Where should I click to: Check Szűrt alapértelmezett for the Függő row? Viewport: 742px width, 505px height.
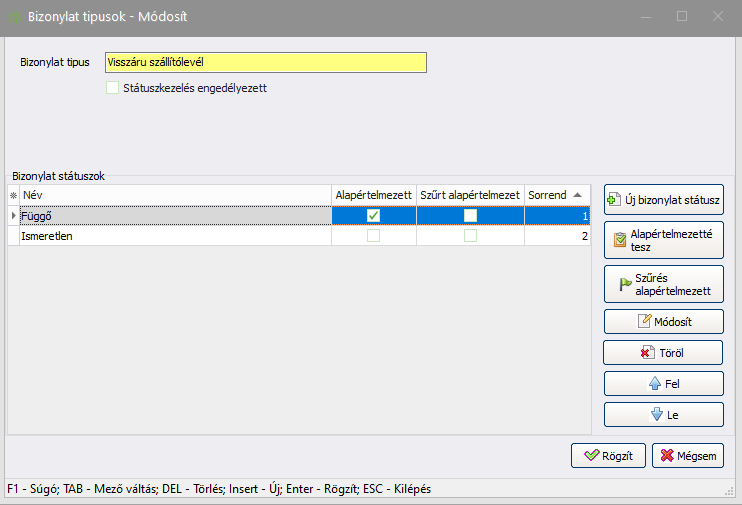470,215
